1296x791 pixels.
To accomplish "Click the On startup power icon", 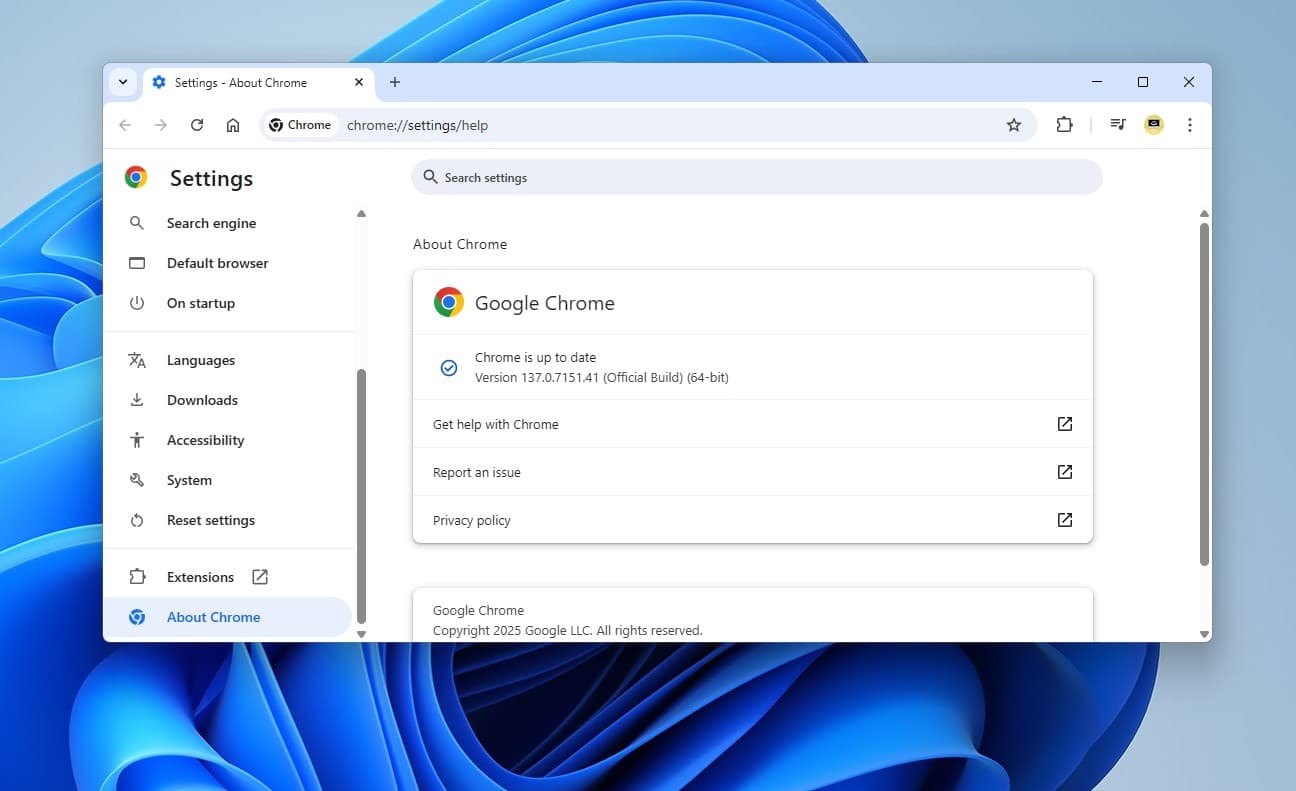I will [x=137, y=303].
